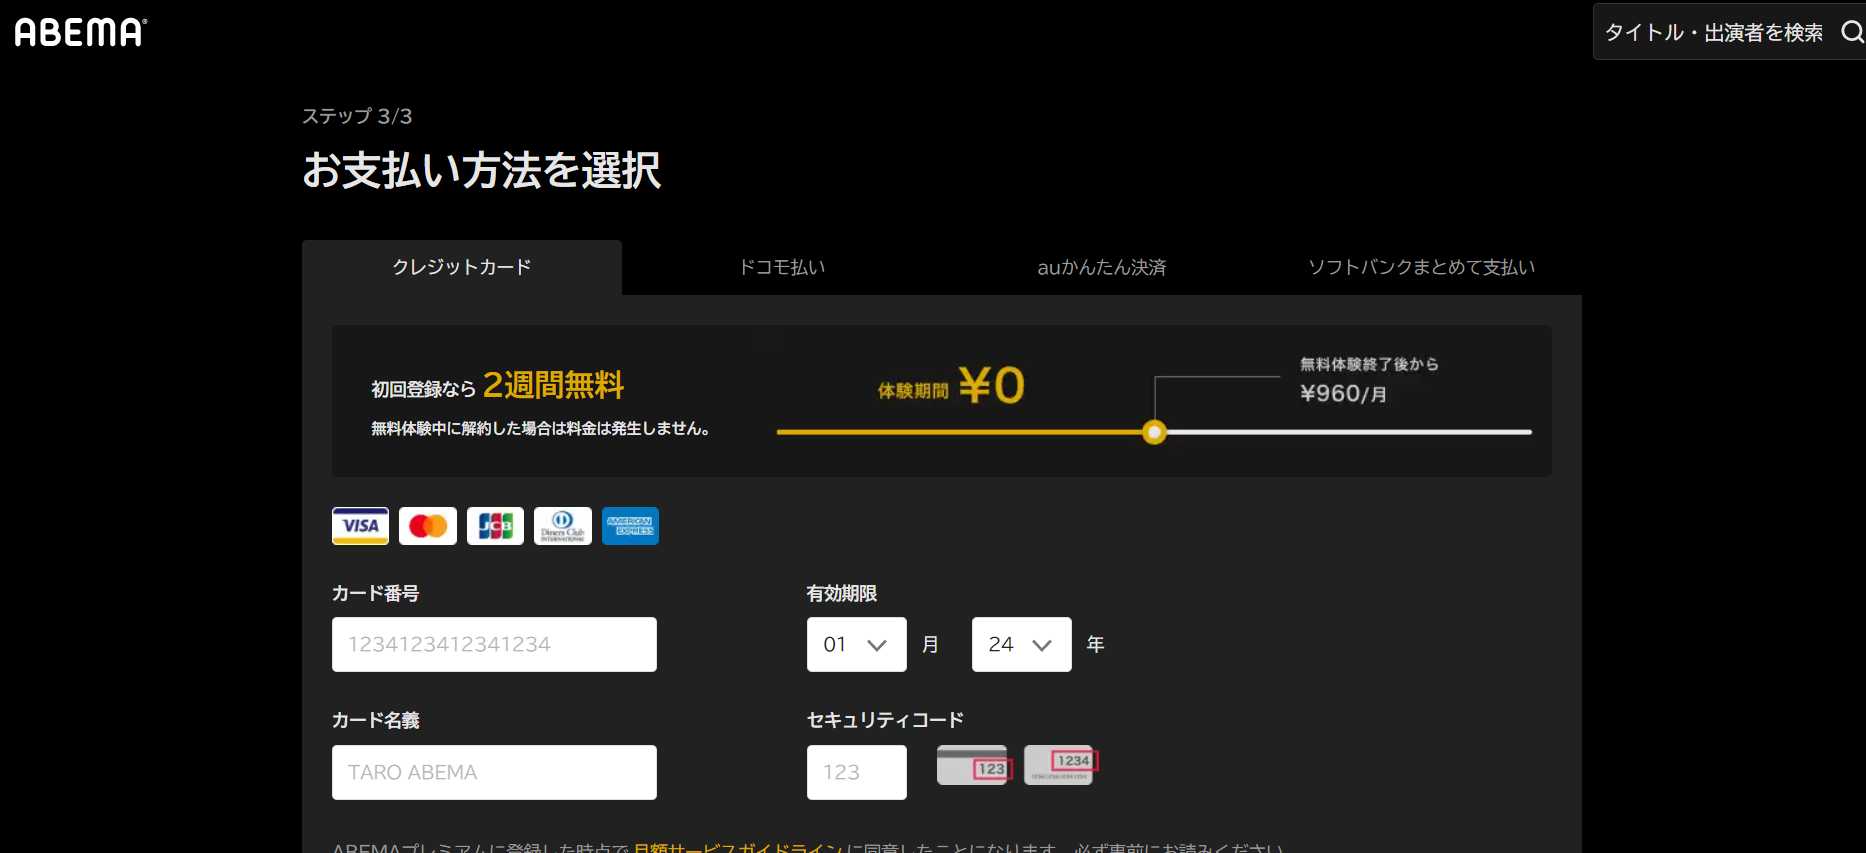
Task: Click the American Express card icon
Action: click(x=630, y=526)
